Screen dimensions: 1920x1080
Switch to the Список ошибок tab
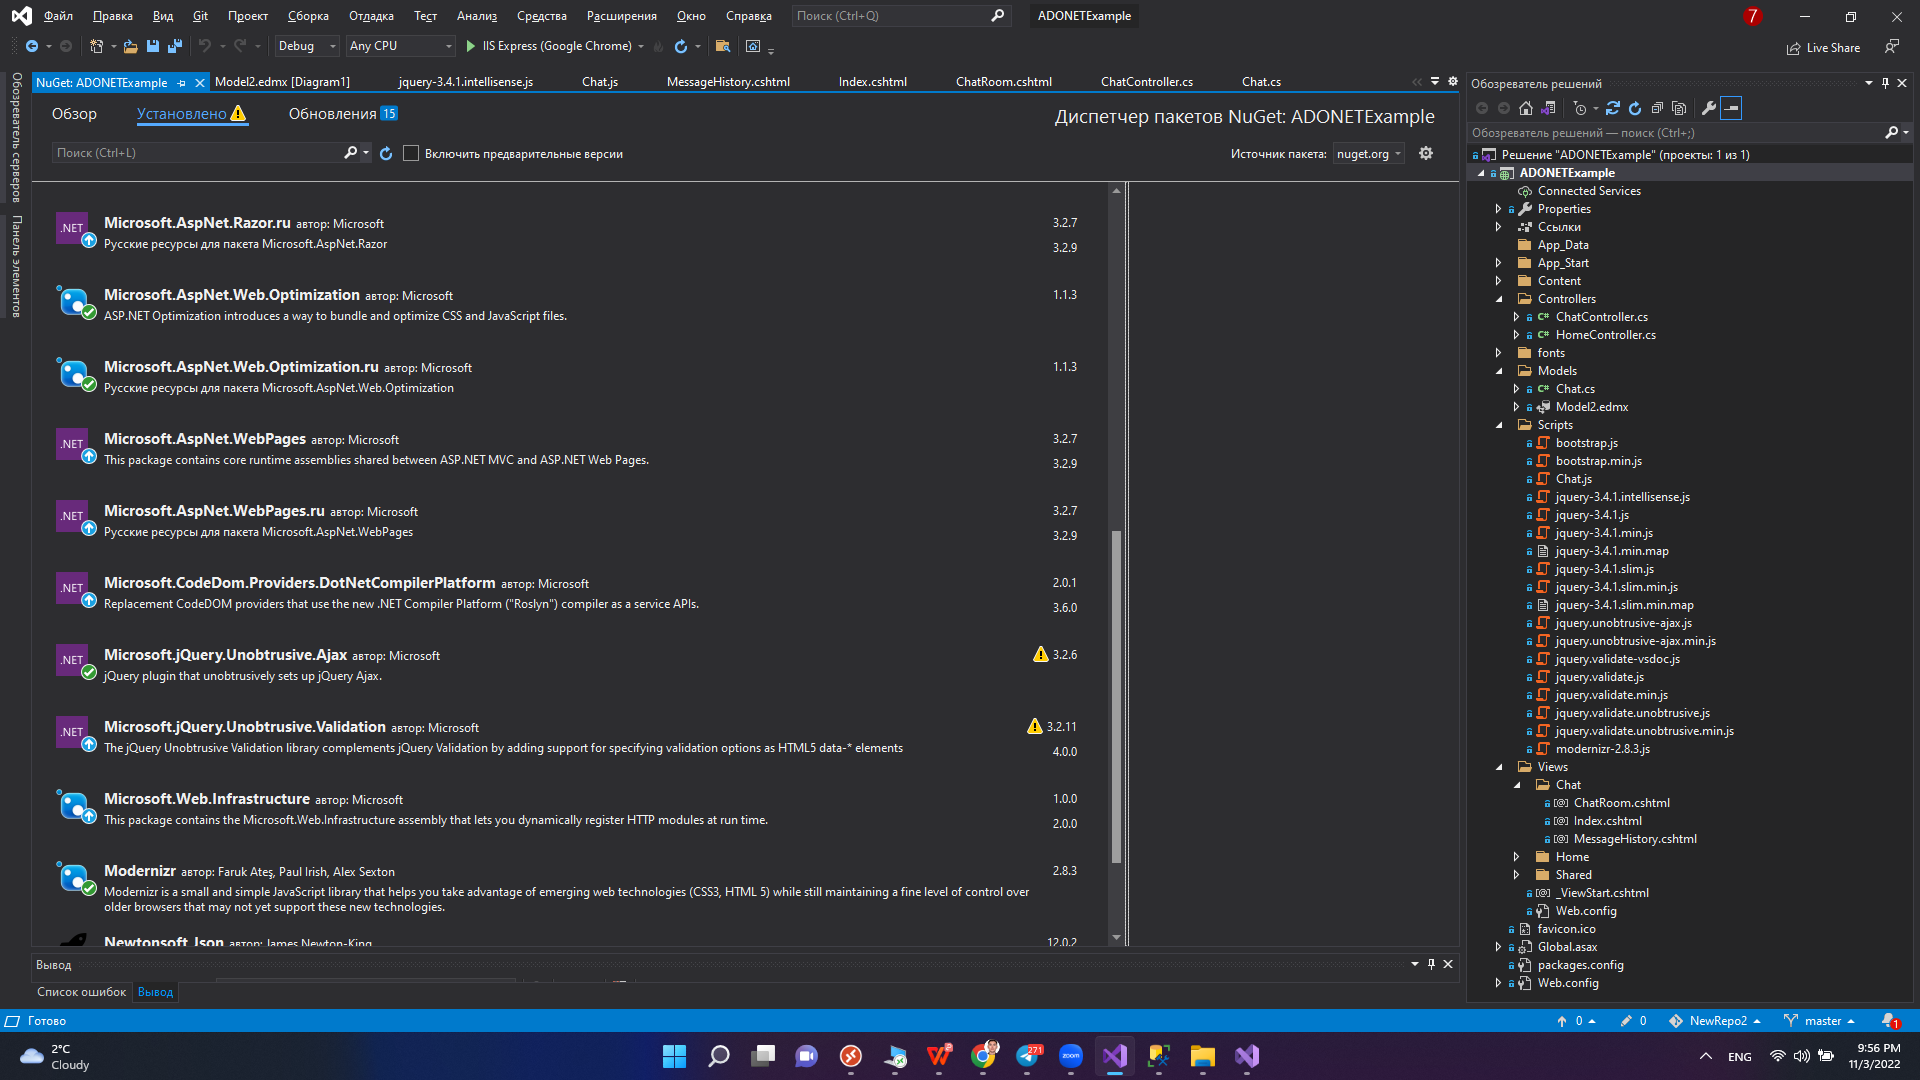tap(82, 992)
